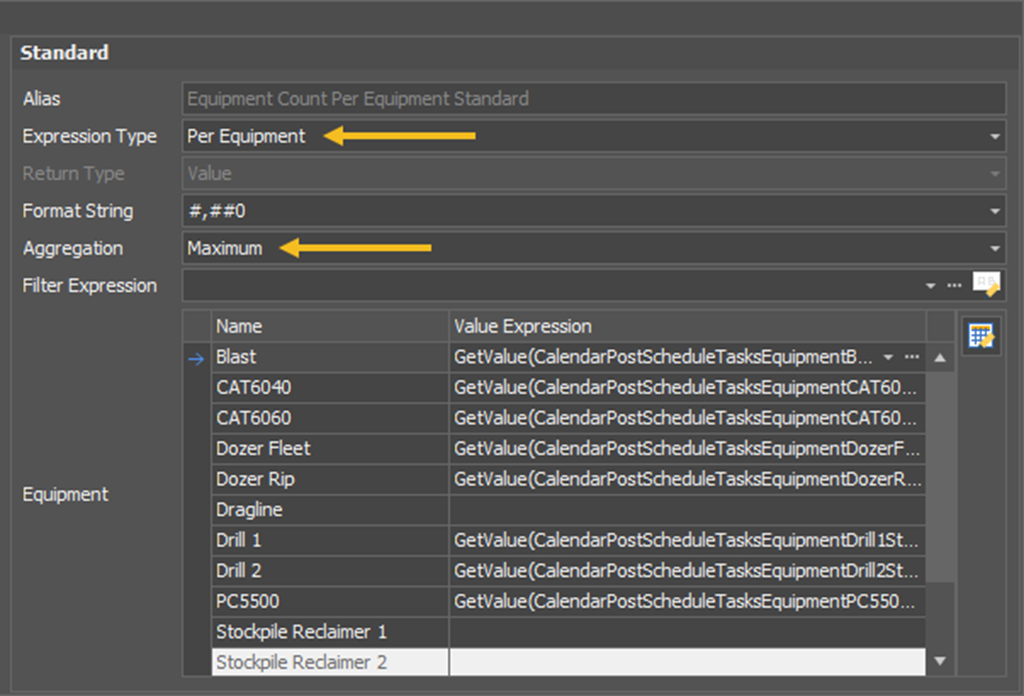
Task: Select the Drill 1 row
Action: click(330, 540)
